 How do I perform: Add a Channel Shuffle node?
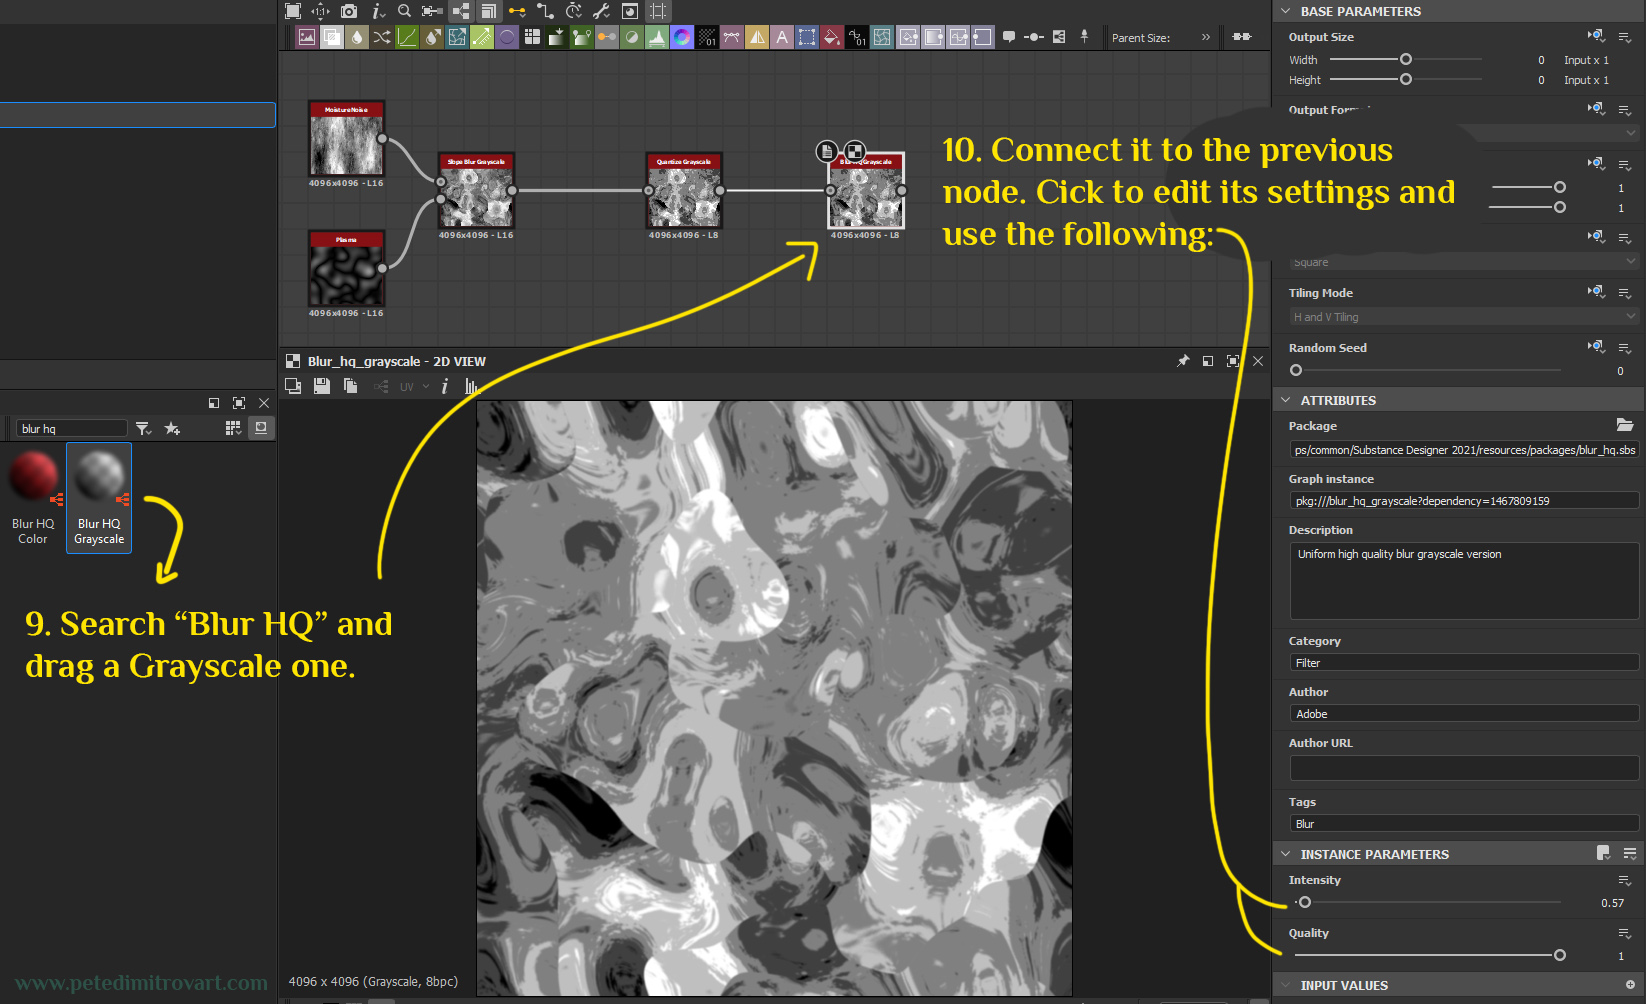pyautogui.click(x=381, y=37)
